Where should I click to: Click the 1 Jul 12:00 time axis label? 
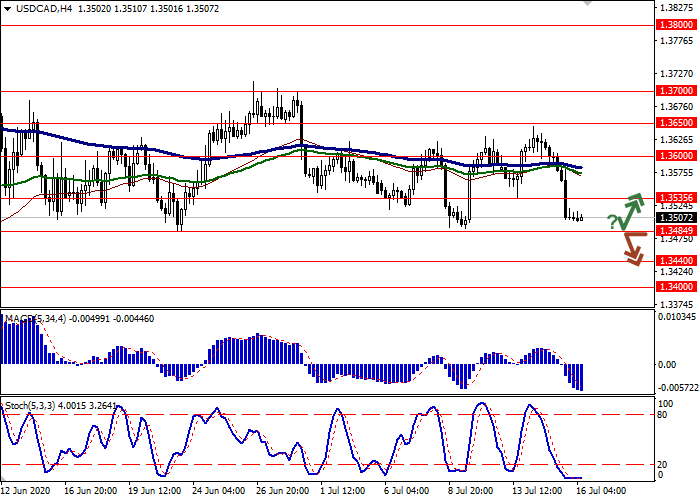(344, 492)
